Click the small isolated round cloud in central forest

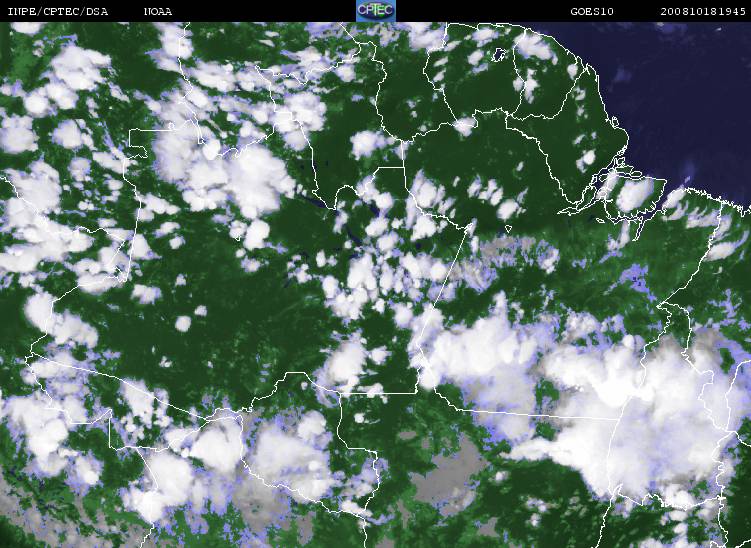coord(183,323)
